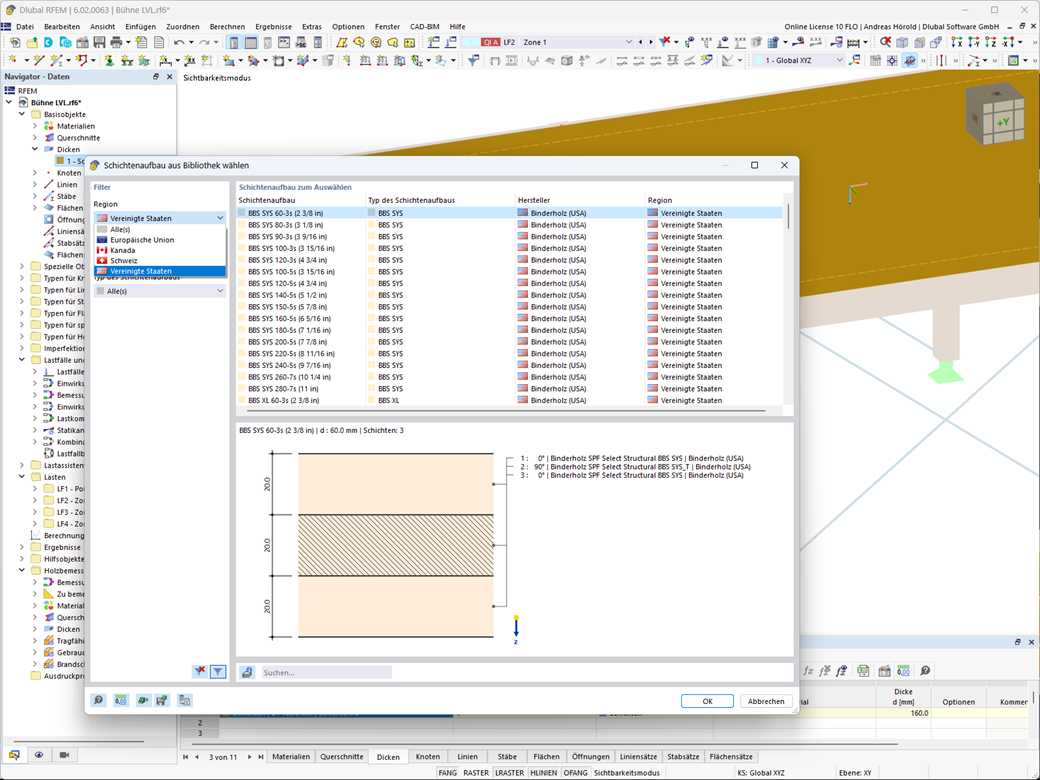Image resolution: width=1040 pixels, height=780 pixels.
Task: Click the Abbrechen button
Action: [x=766, y=701]
